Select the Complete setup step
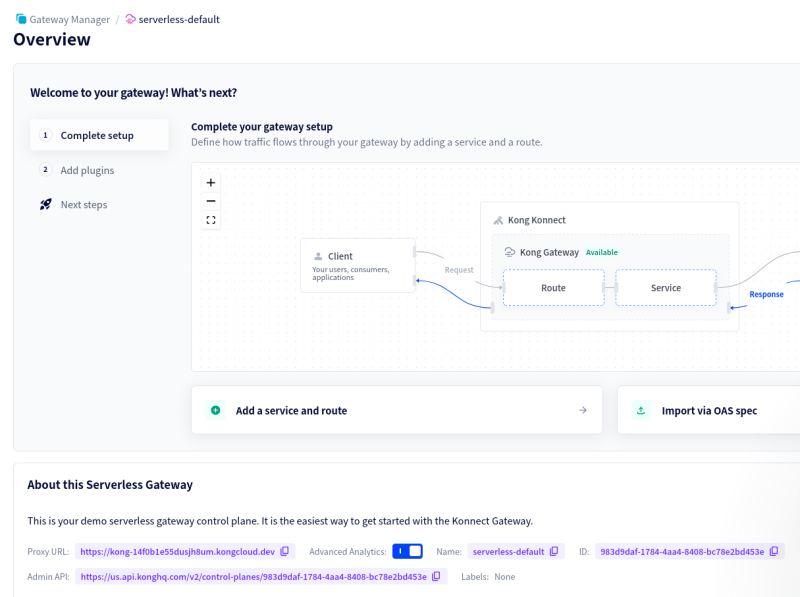Viewport: 800px width, 597px height. tap(99, 135)
